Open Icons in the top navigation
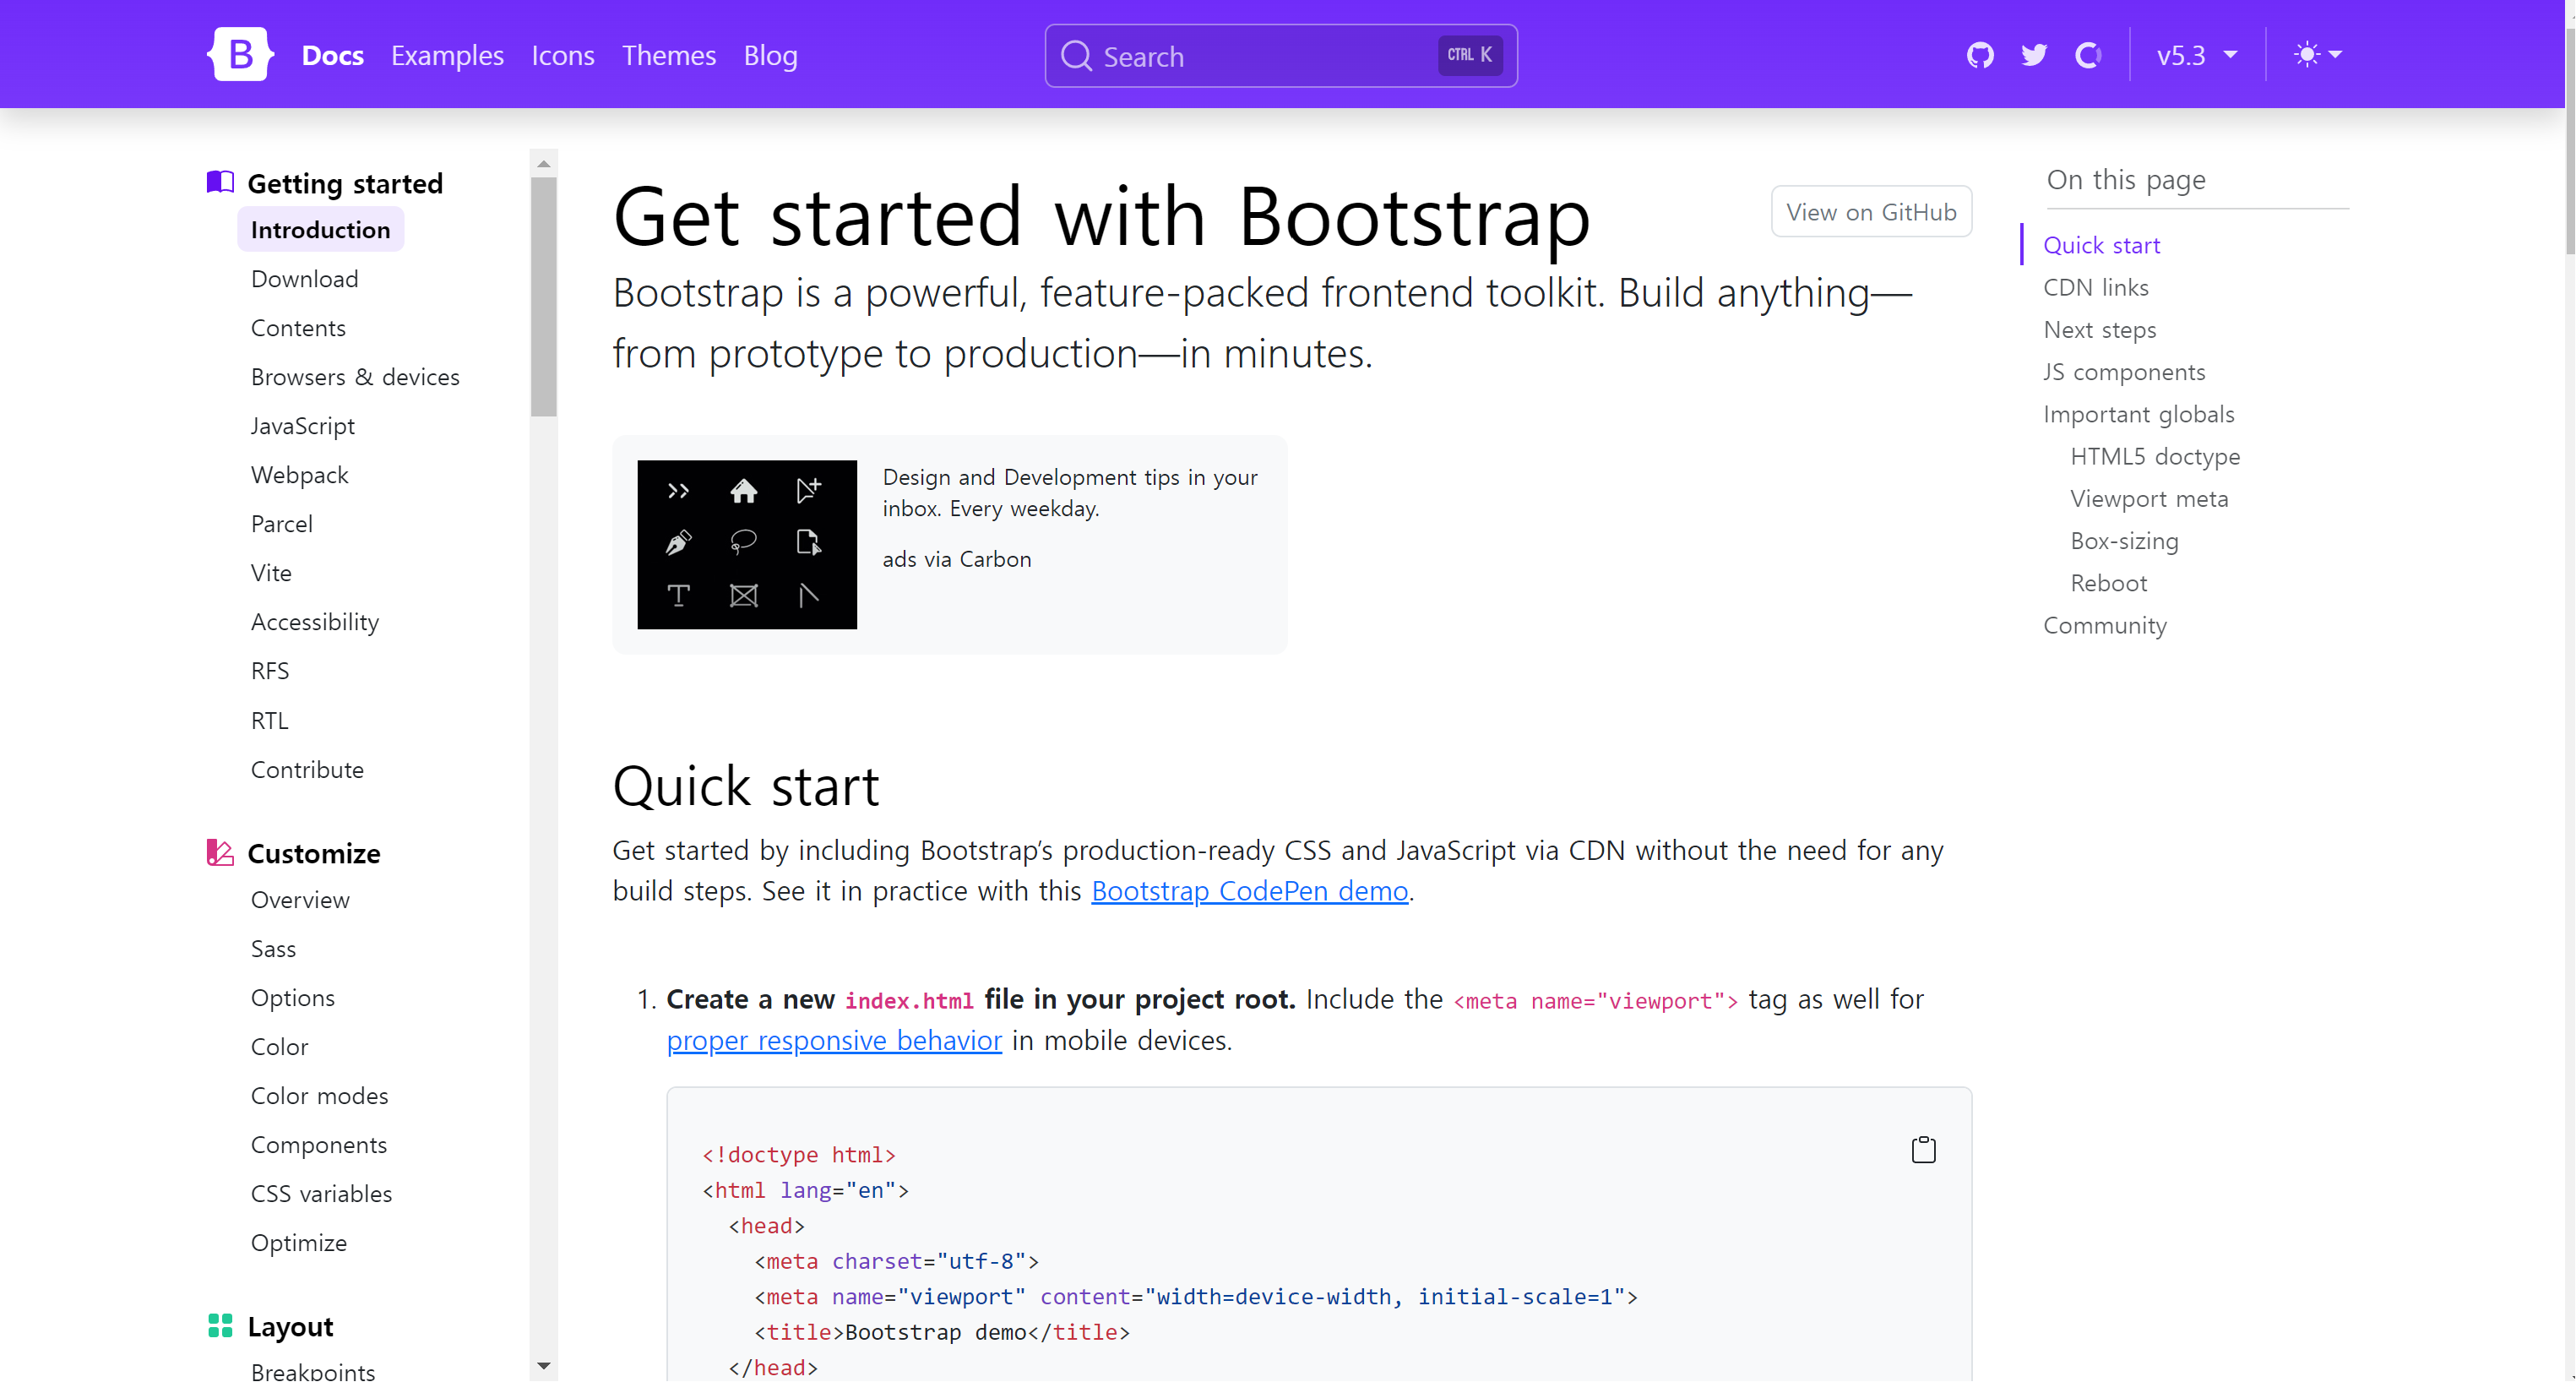Image resolution: width=2576 pixels, height=1382 pixels. point(562,55)
